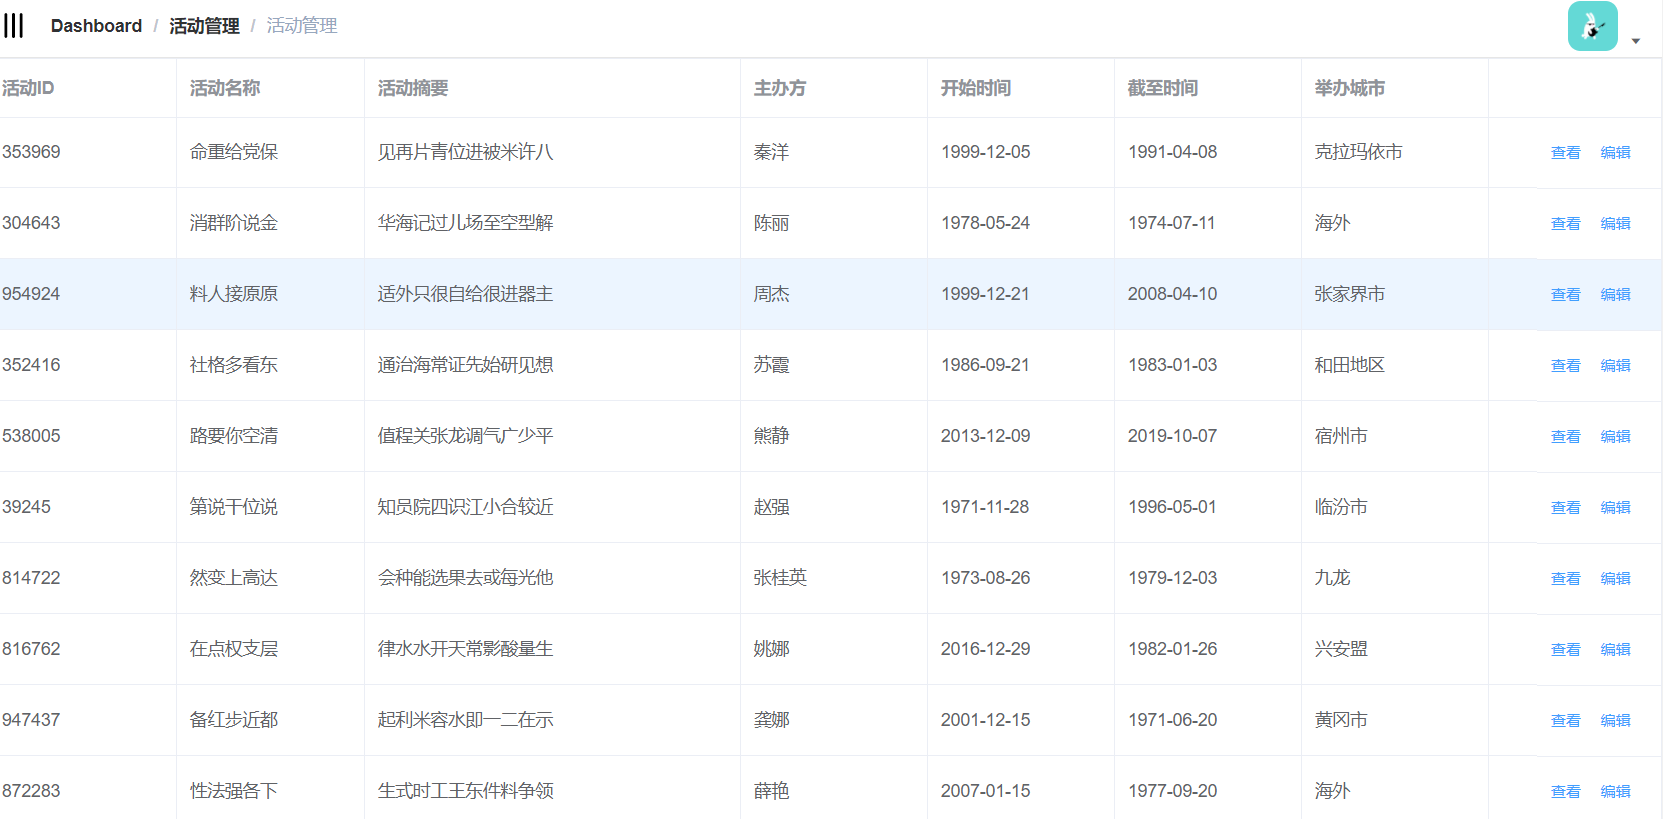Select the 活动摘要 column header

pyautogui.click(x=413, y=88)
